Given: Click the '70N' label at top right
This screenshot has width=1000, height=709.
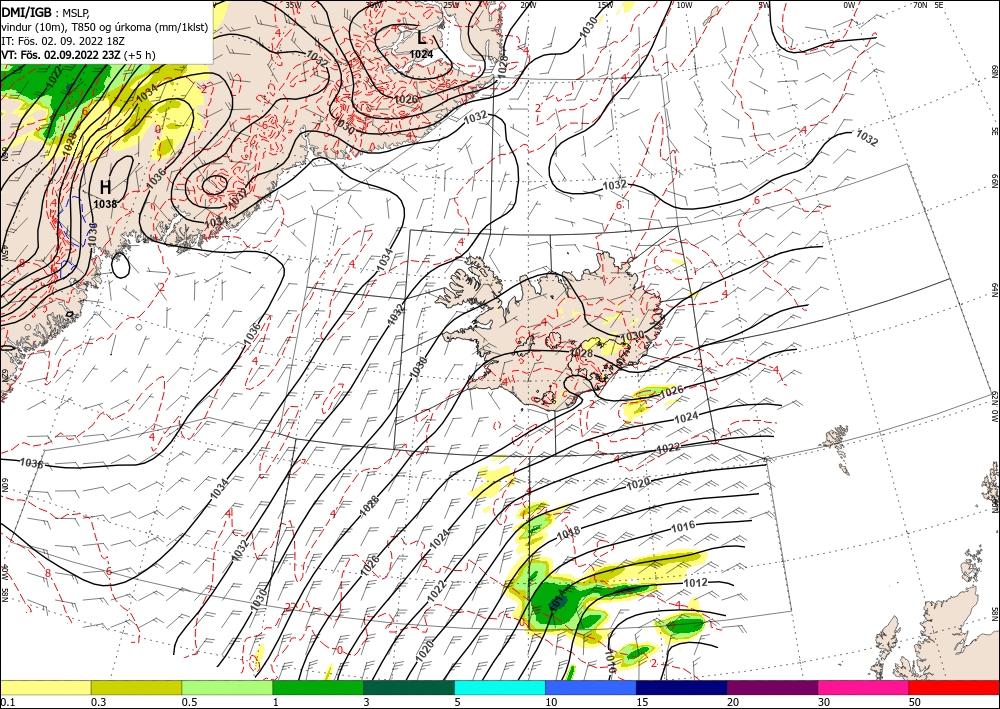Looking at the screenshot, I should (x=920, y=5).
